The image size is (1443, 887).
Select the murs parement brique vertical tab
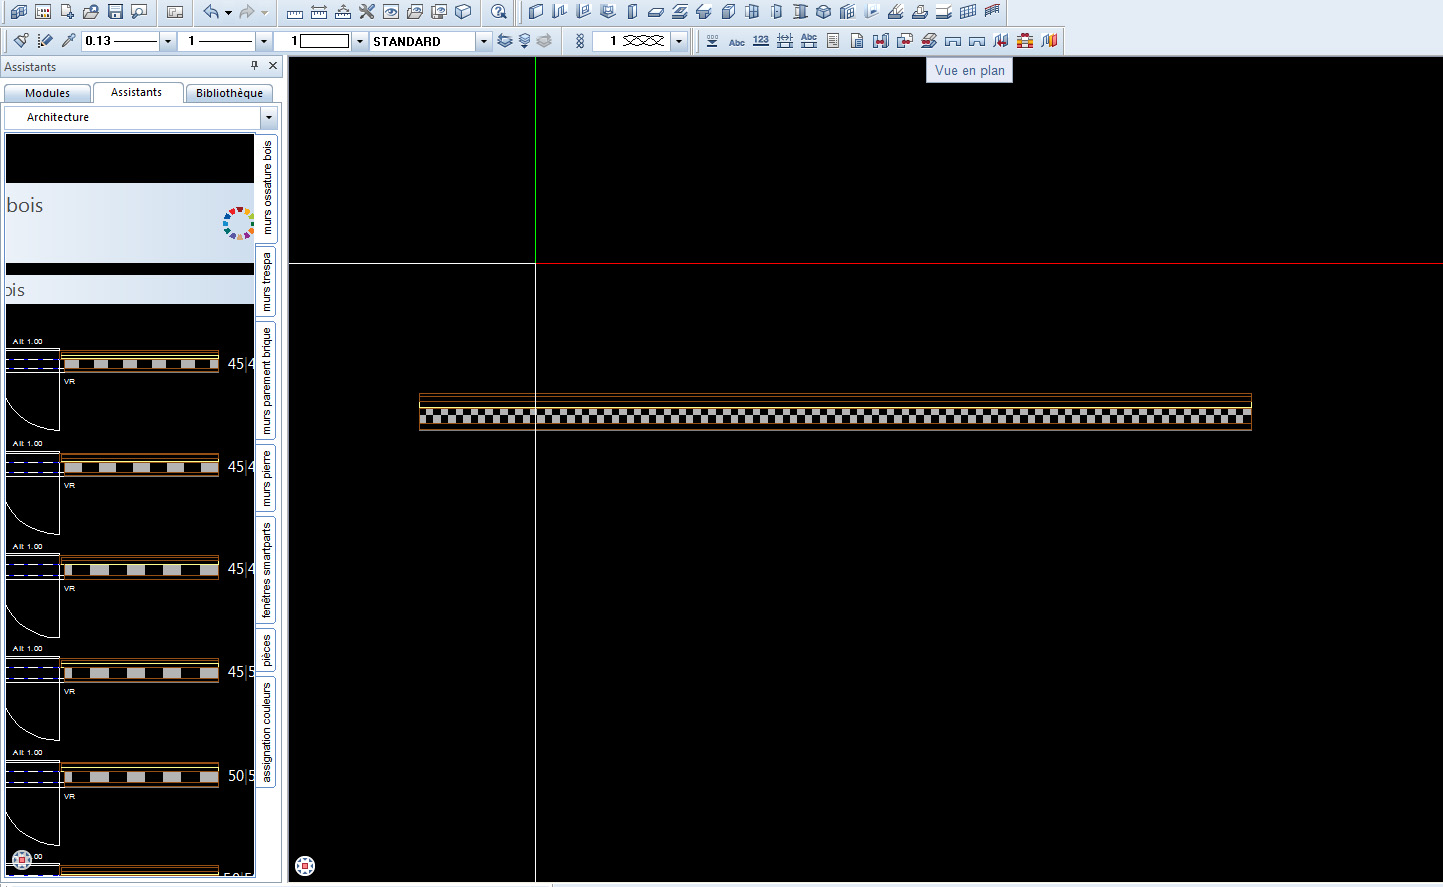point(267,381)
